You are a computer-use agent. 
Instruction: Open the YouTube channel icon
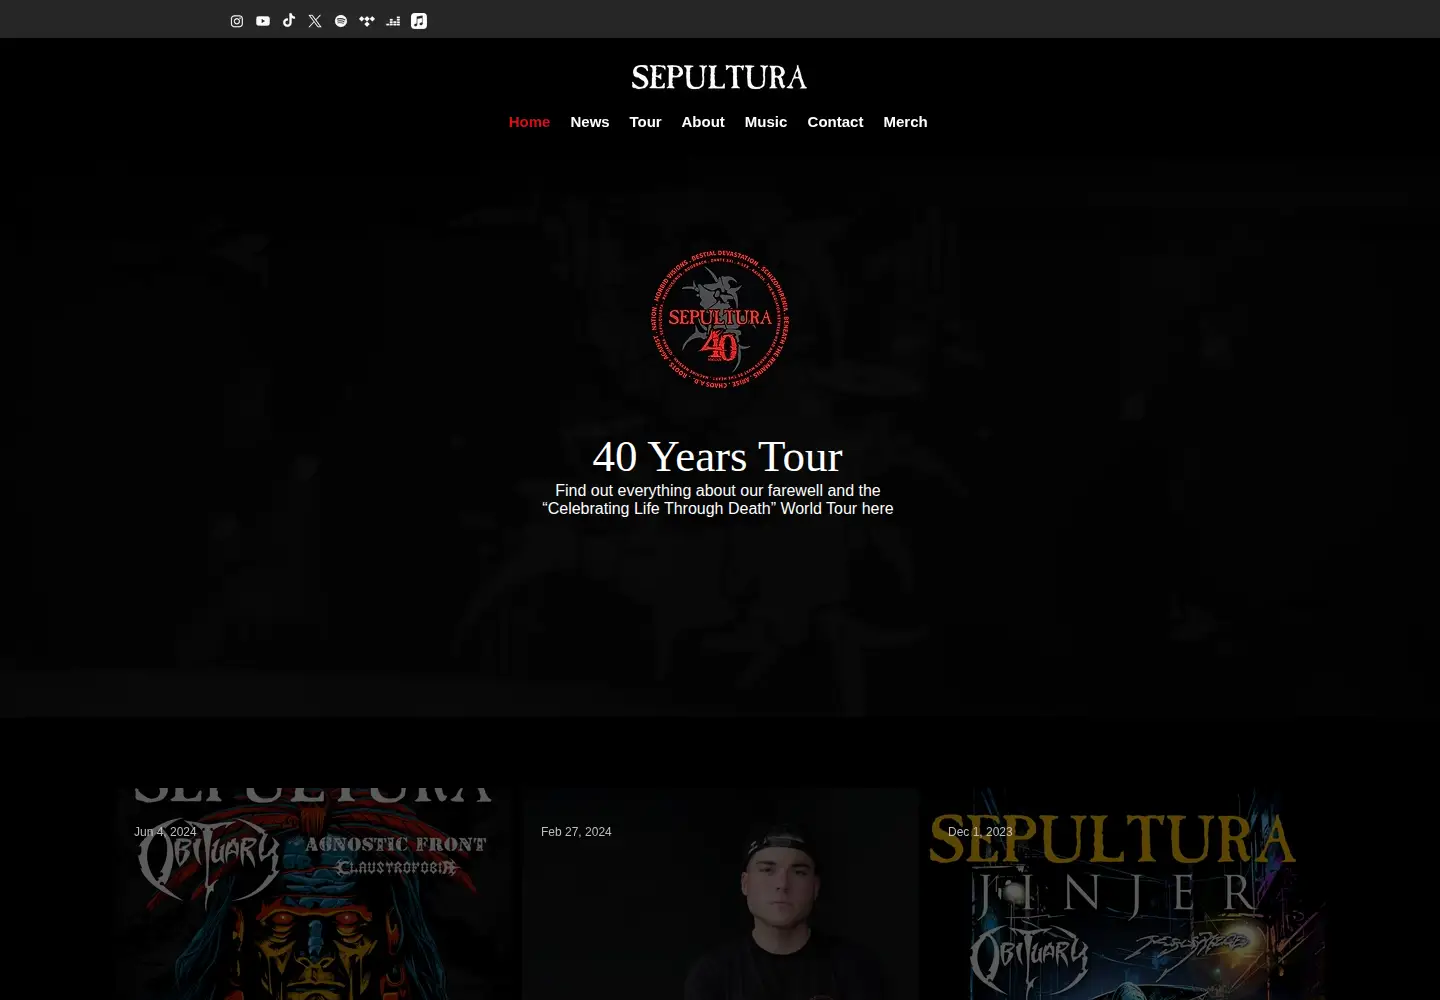point(263,21)
